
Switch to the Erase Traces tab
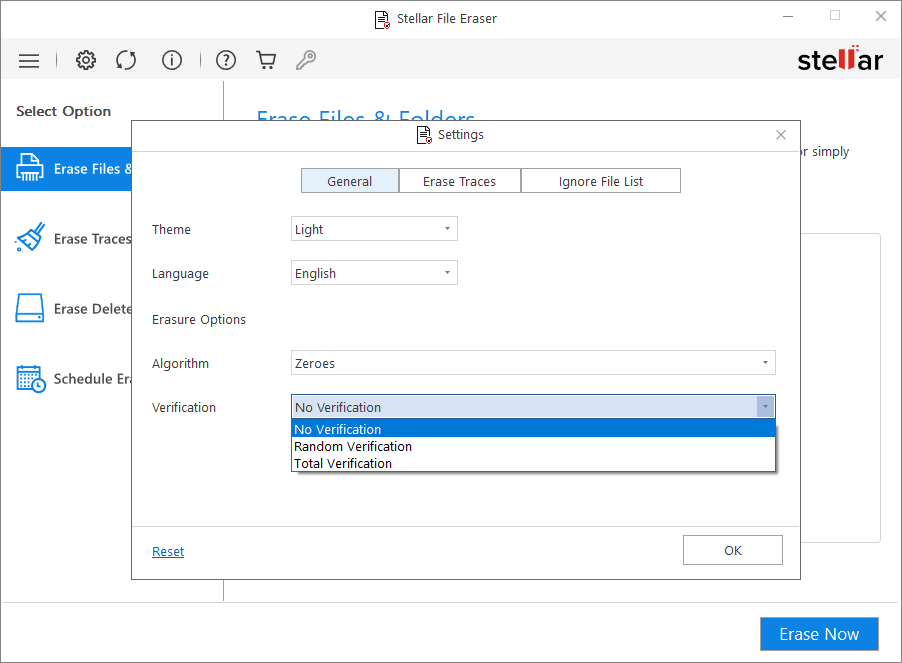(460, 181)
